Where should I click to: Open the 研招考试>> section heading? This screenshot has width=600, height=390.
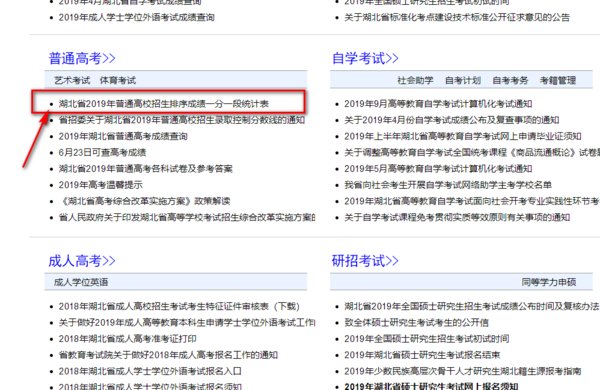click(365, 261)
